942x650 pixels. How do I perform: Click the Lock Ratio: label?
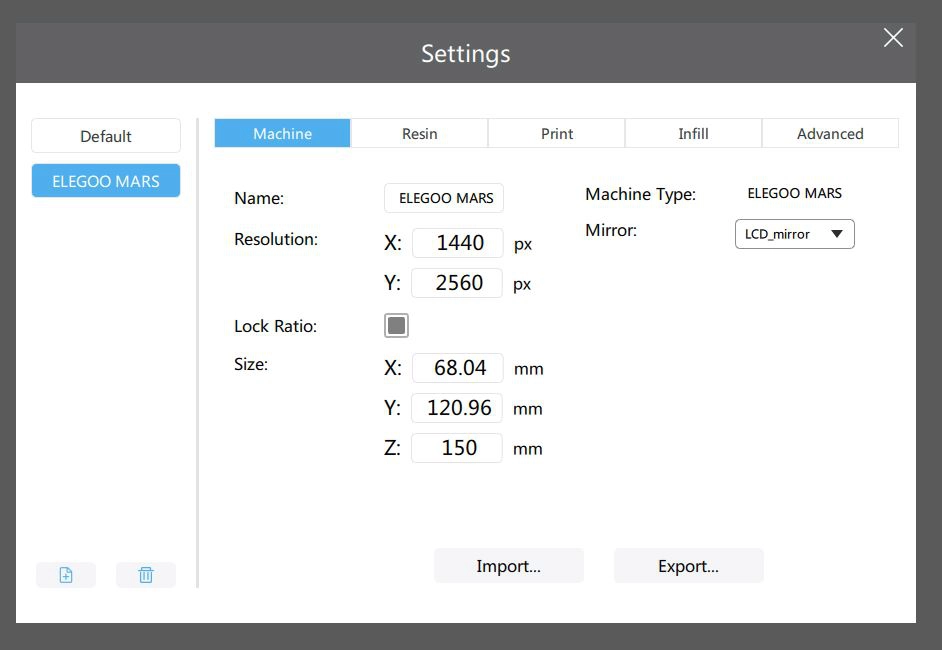click(275, 326)
